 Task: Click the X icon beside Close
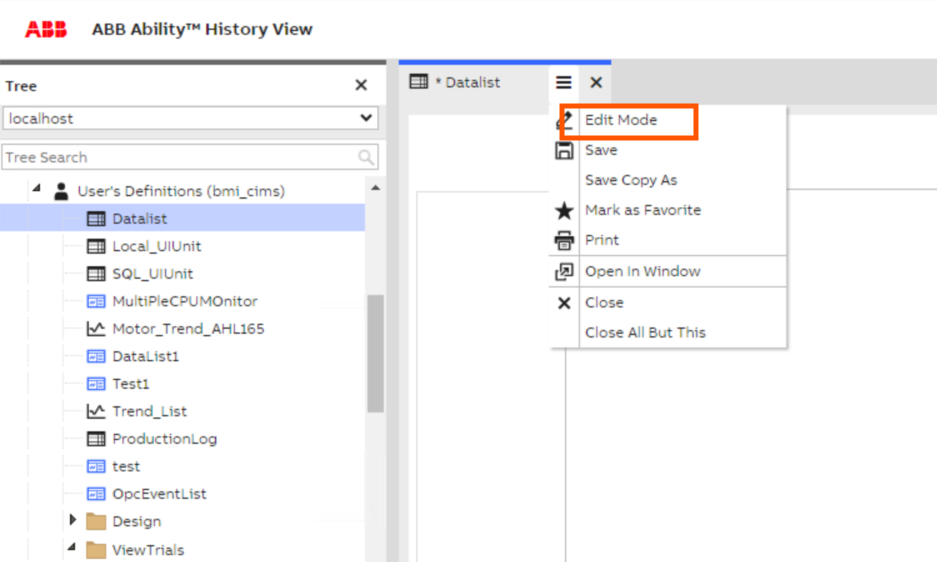(564, 303)
